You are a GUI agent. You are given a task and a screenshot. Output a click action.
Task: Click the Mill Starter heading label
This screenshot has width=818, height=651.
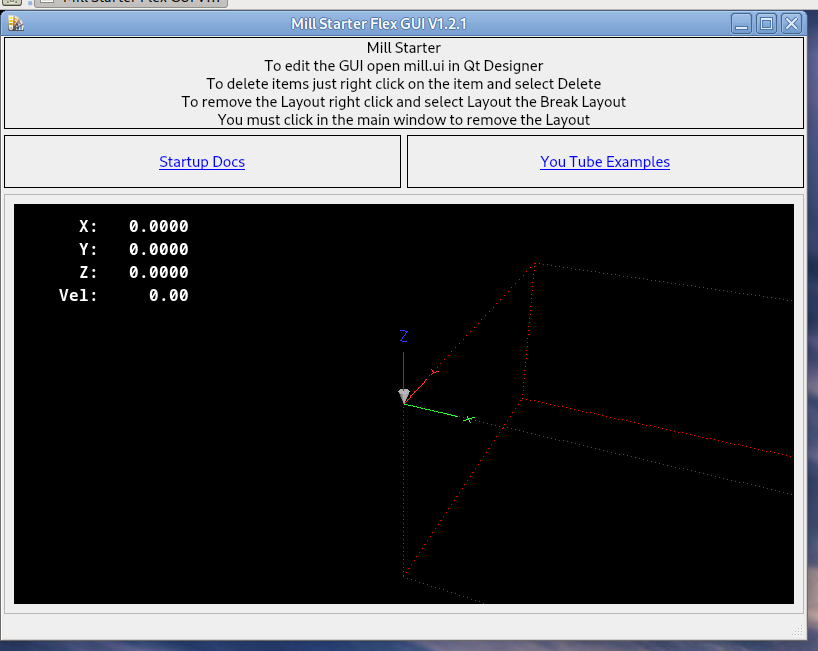[x=404, y=47]
